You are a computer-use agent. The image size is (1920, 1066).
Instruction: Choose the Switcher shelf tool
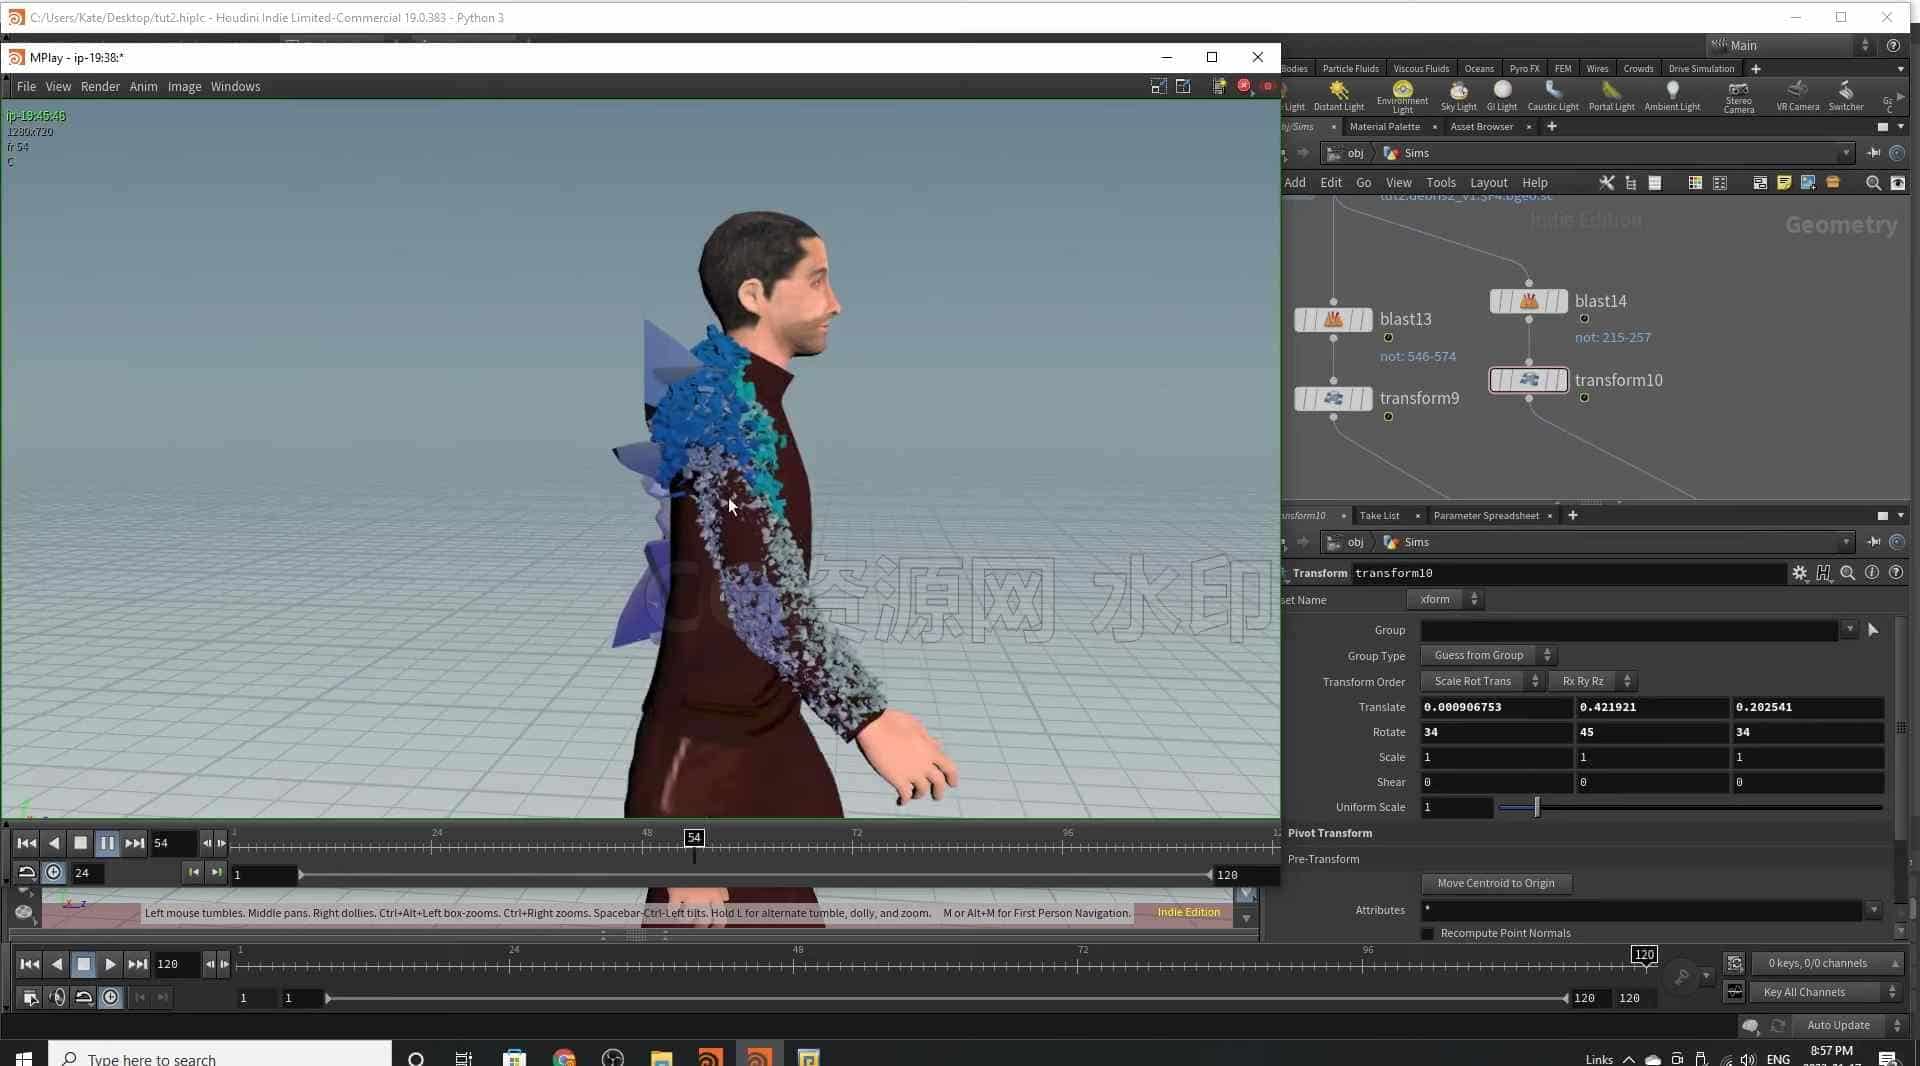click(x=1845, y=96)
